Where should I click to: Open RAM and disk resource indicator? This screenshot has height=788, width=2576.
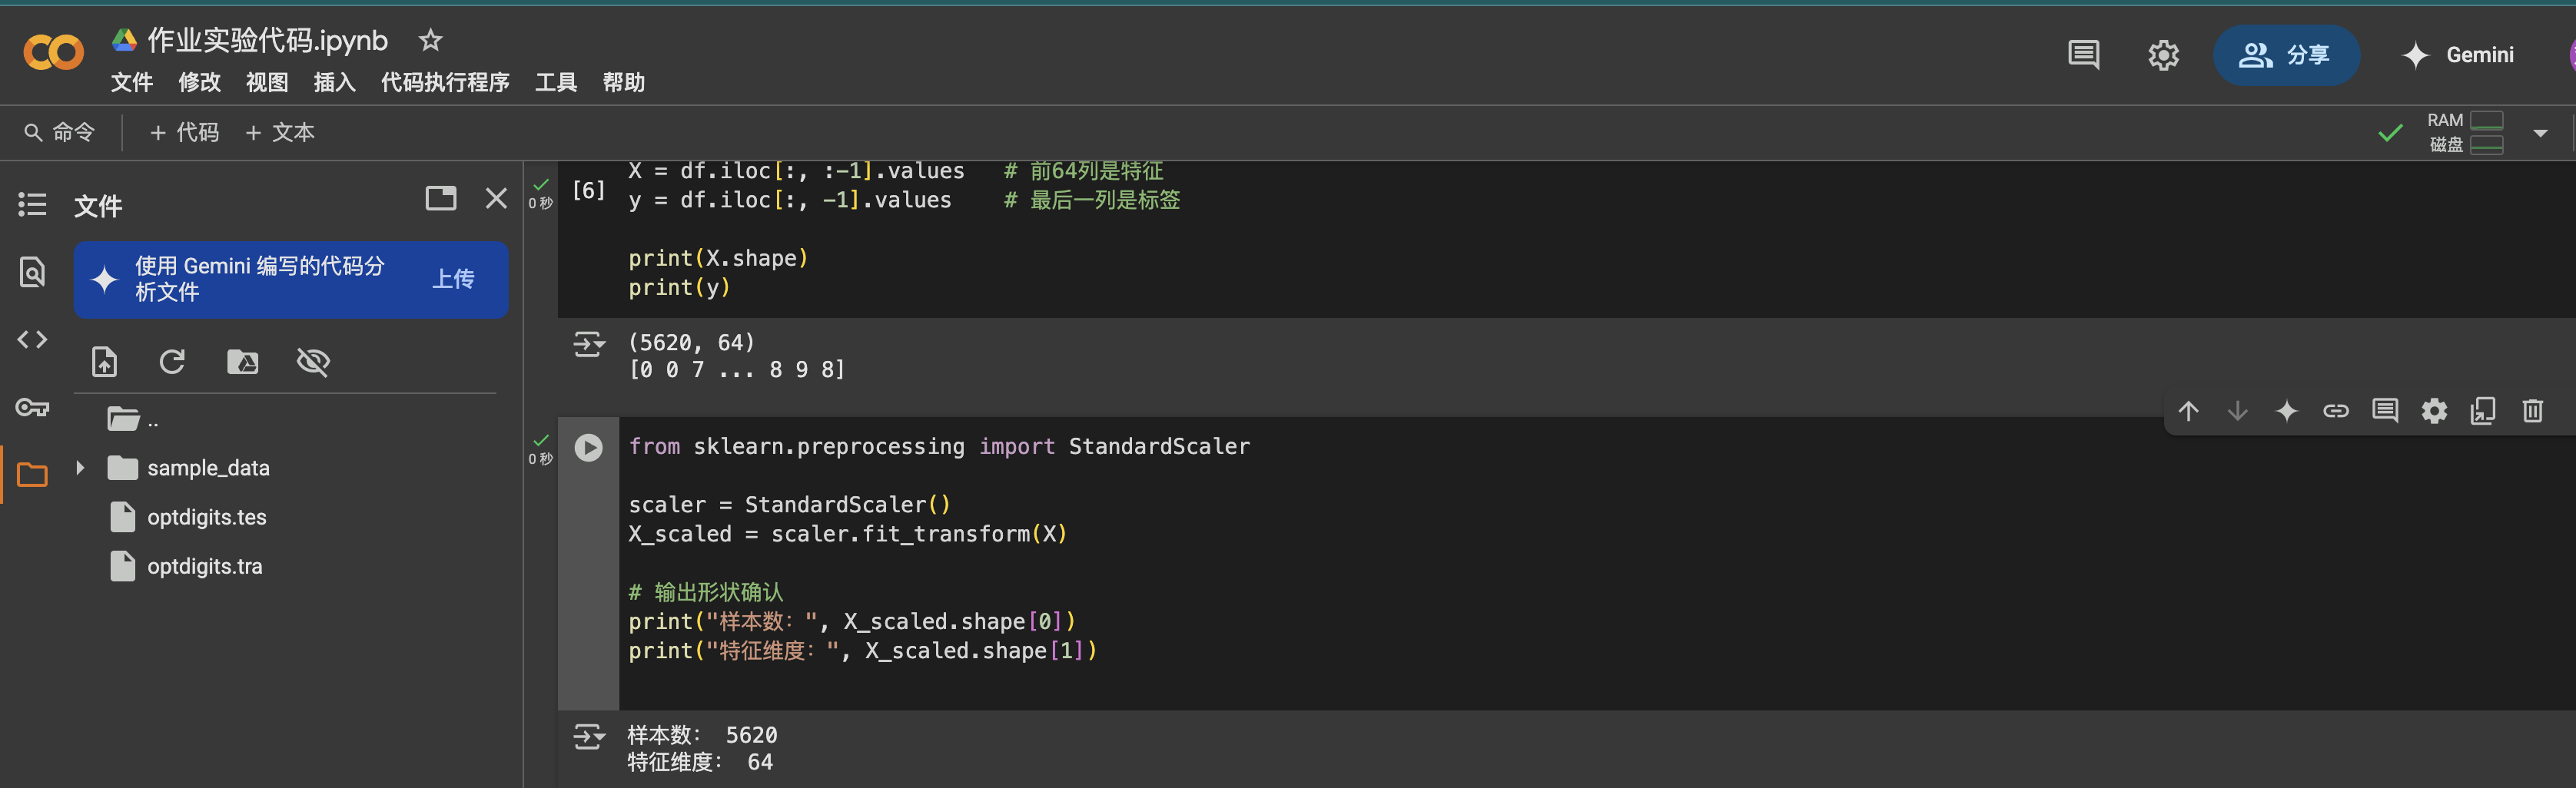point(2465,132)
